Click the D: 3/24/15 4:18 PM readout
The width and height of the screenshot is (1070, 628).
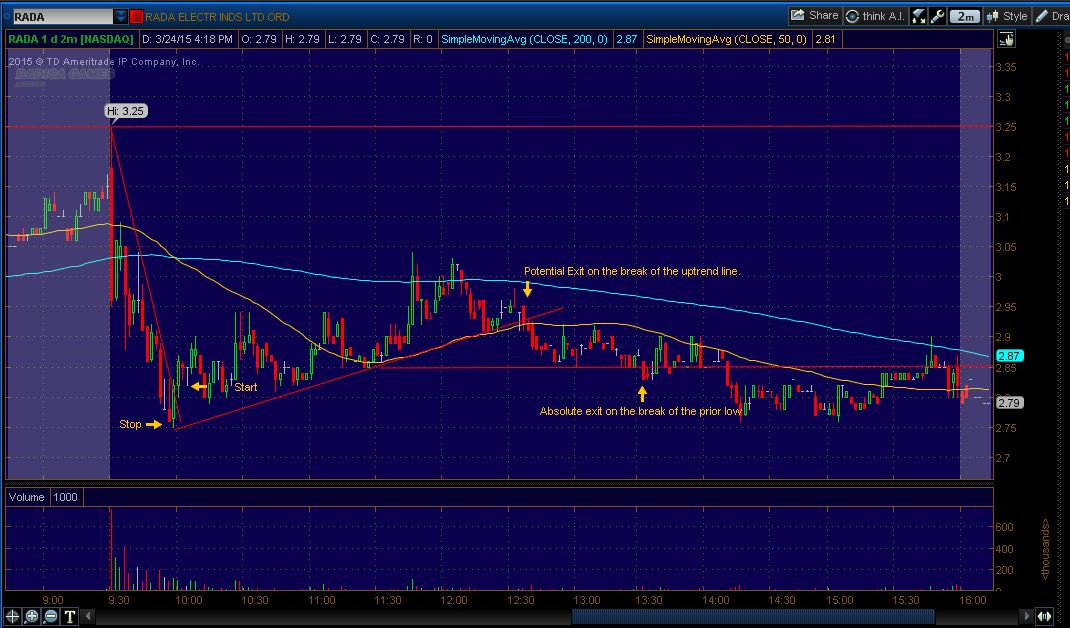pyautogui.click(x=187, y=40)
